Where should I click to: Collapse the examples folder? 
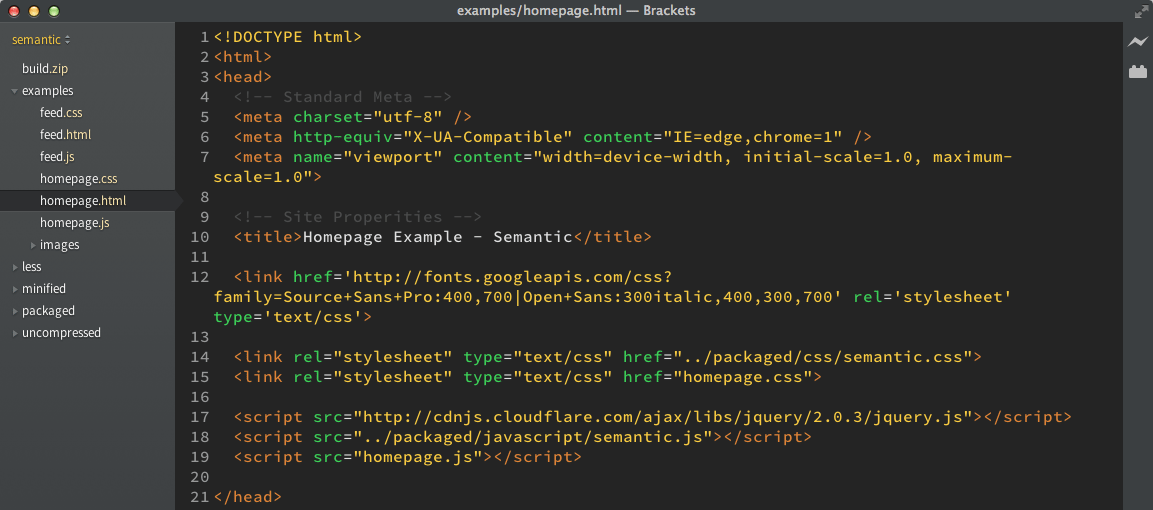(x=15, y=91)
